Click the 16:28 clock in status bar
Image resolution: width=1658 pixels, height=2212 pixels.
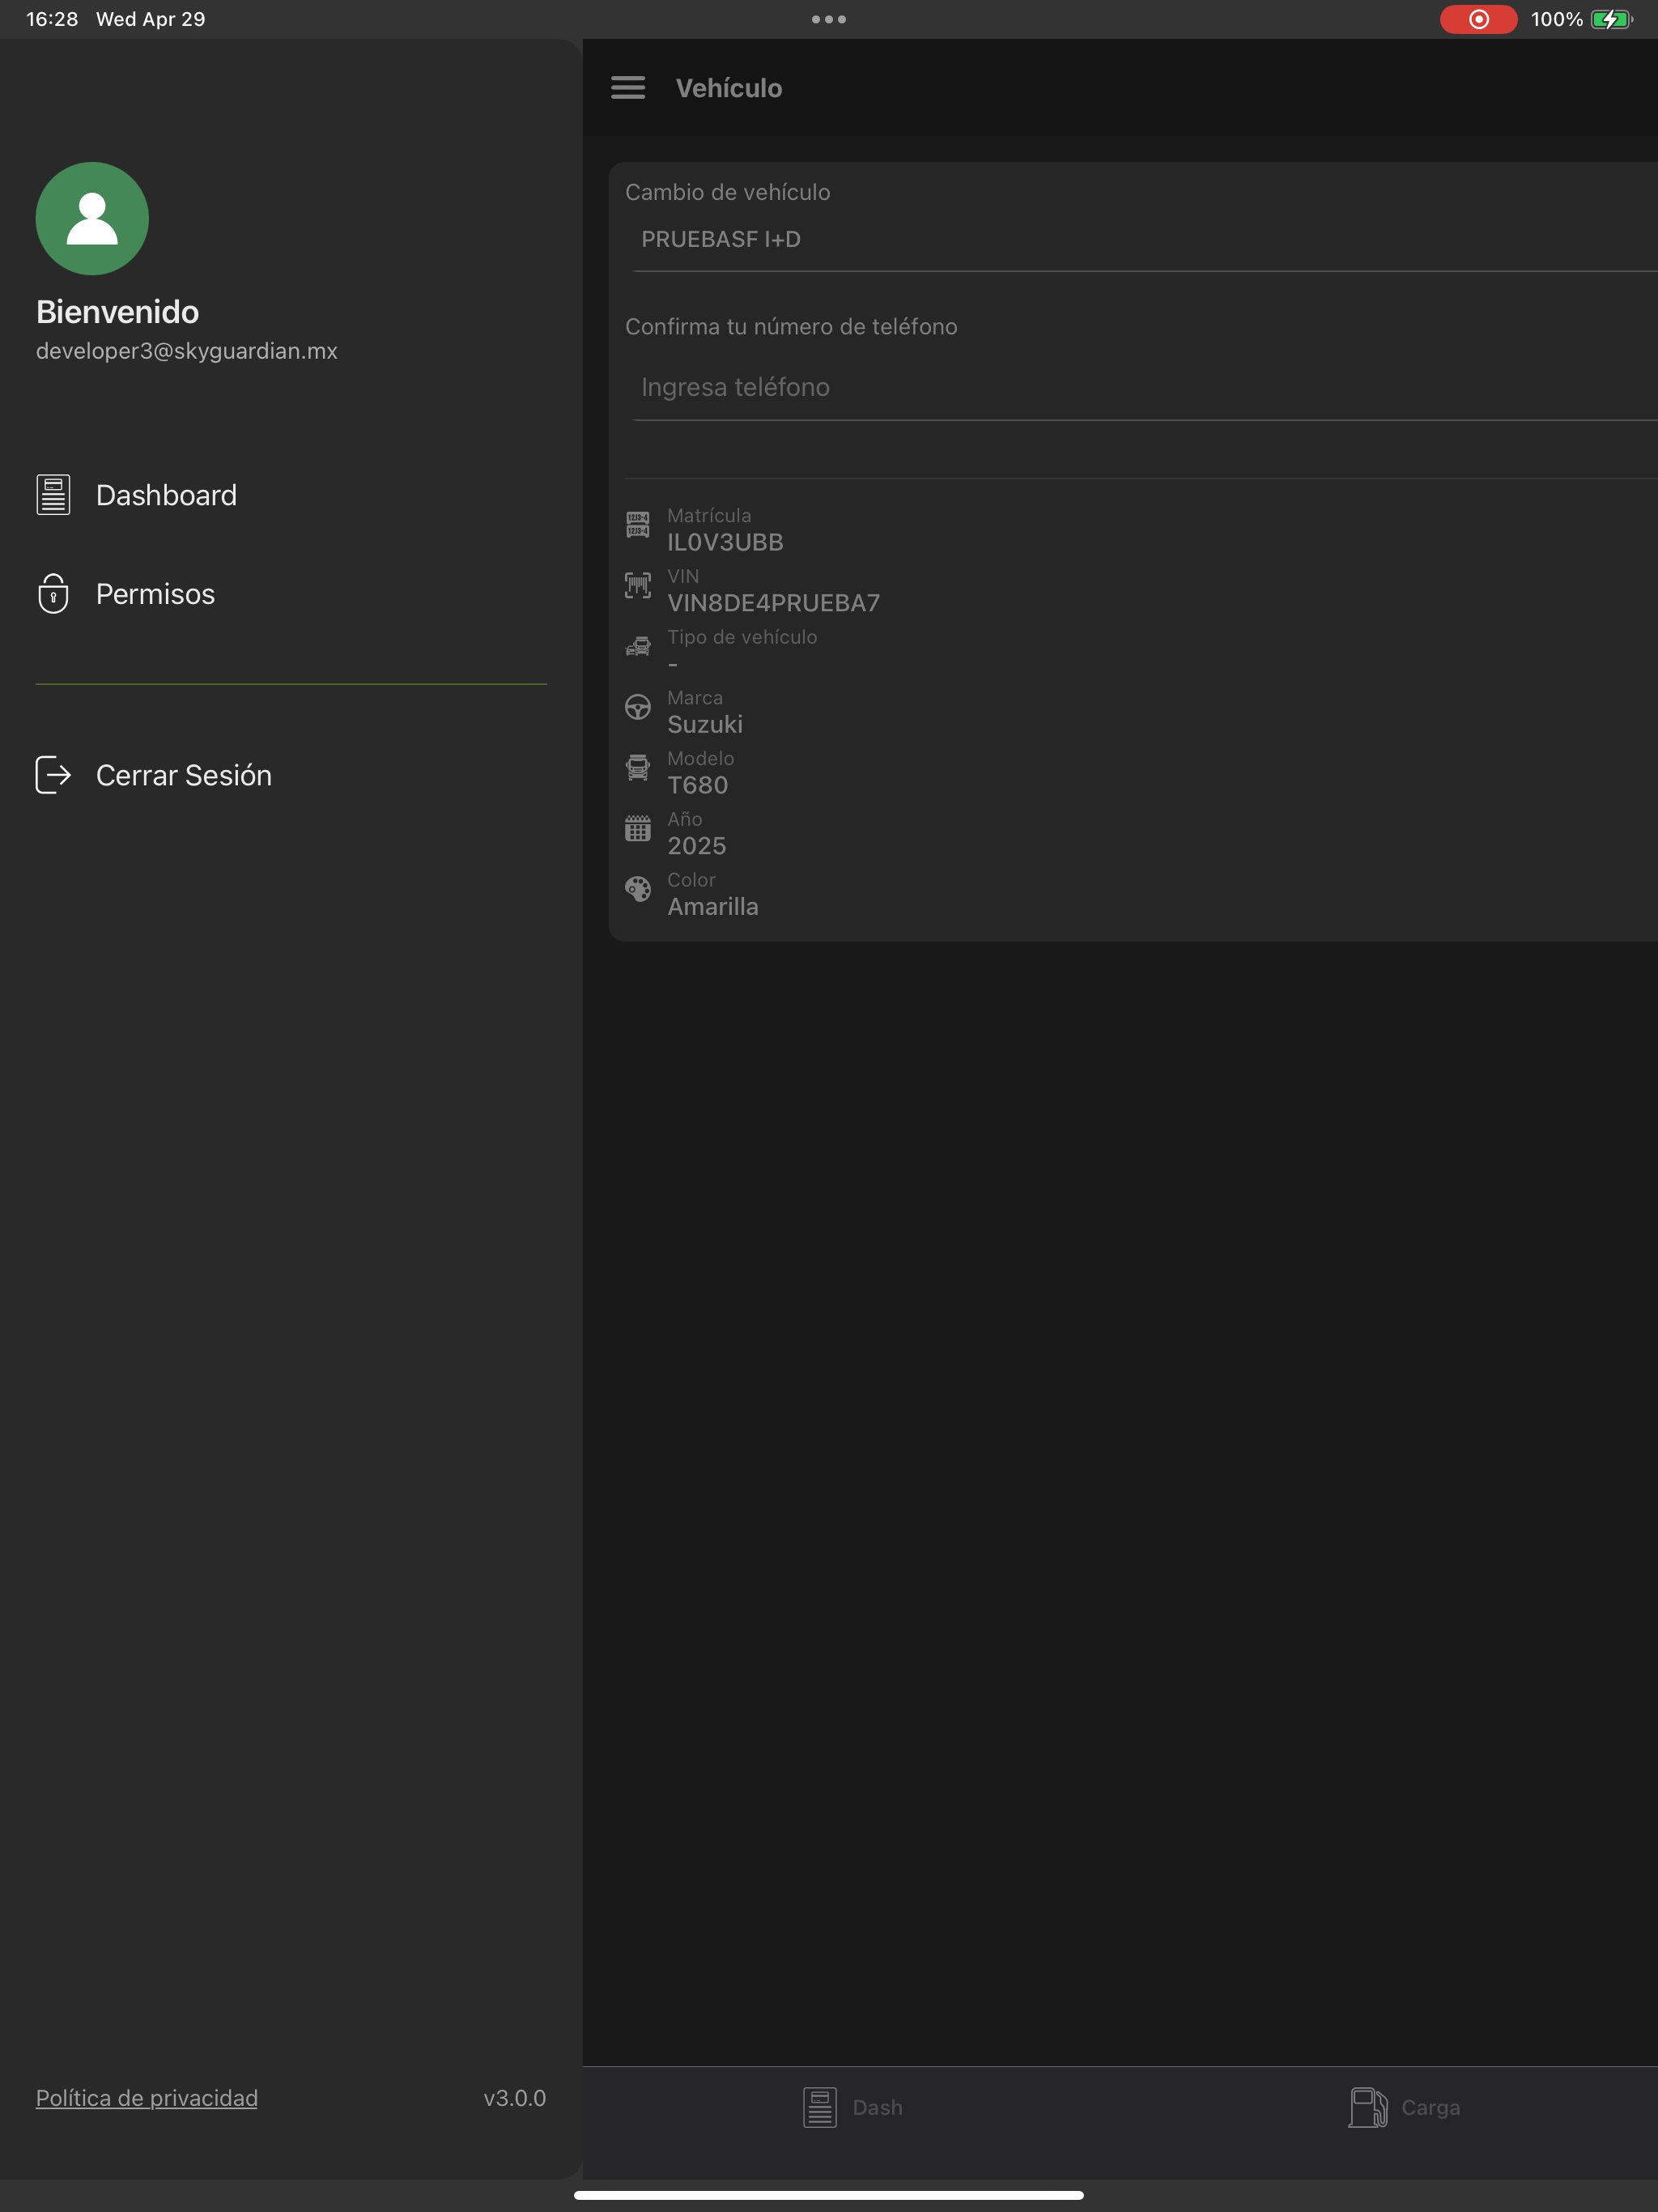click(x=52, y=19)
